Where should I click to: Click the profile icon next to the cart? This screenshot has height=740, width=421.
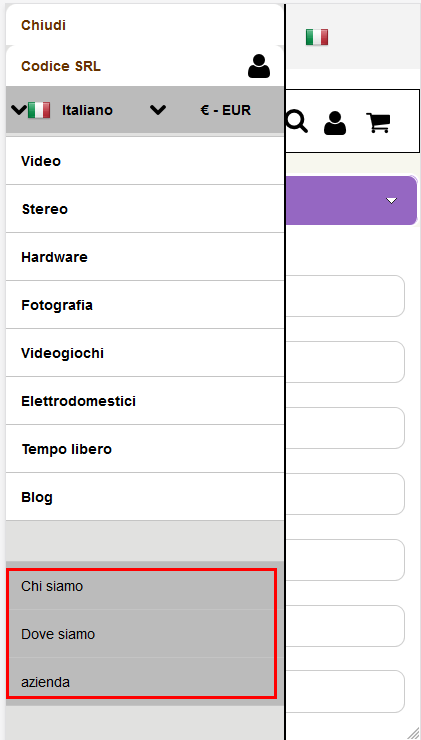click(x=335, y=123)
